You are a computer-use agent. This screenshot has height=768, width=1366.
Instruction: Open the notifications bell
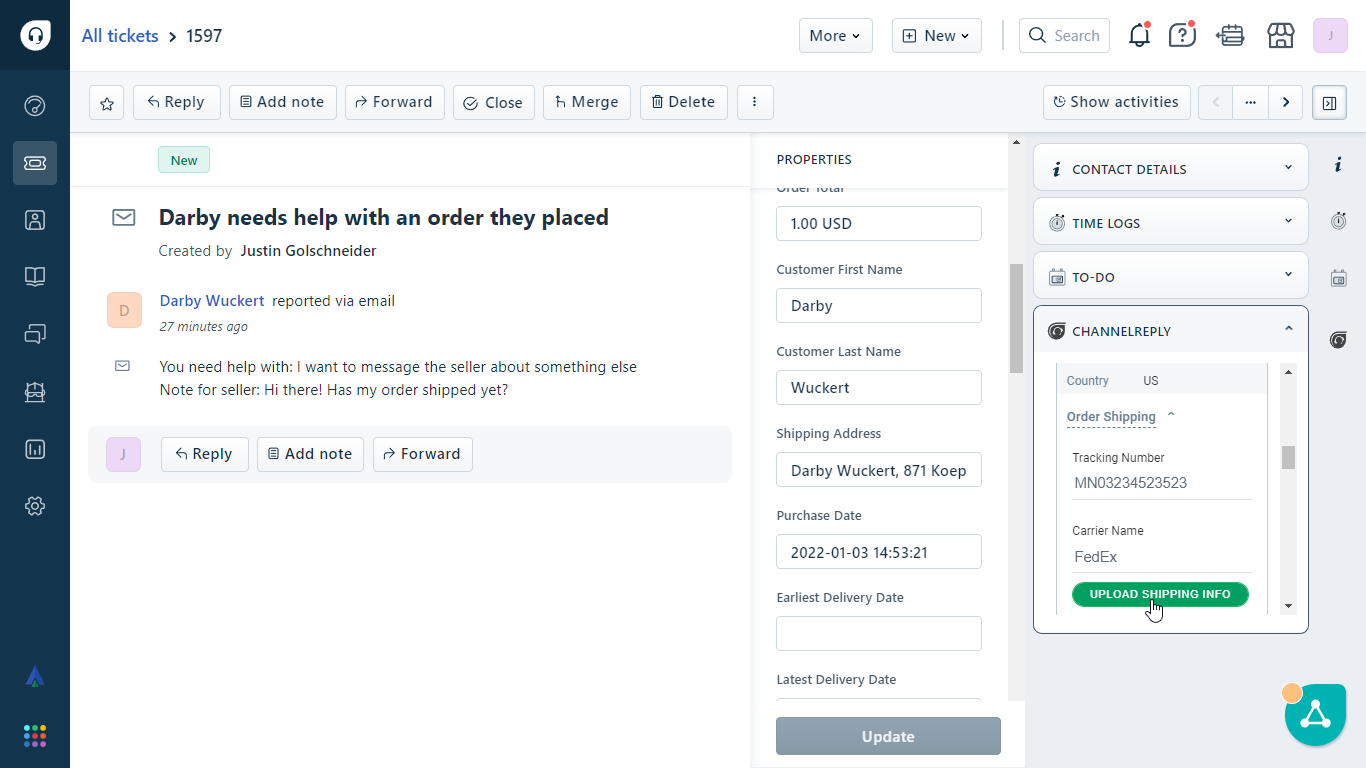(1139, 35)
